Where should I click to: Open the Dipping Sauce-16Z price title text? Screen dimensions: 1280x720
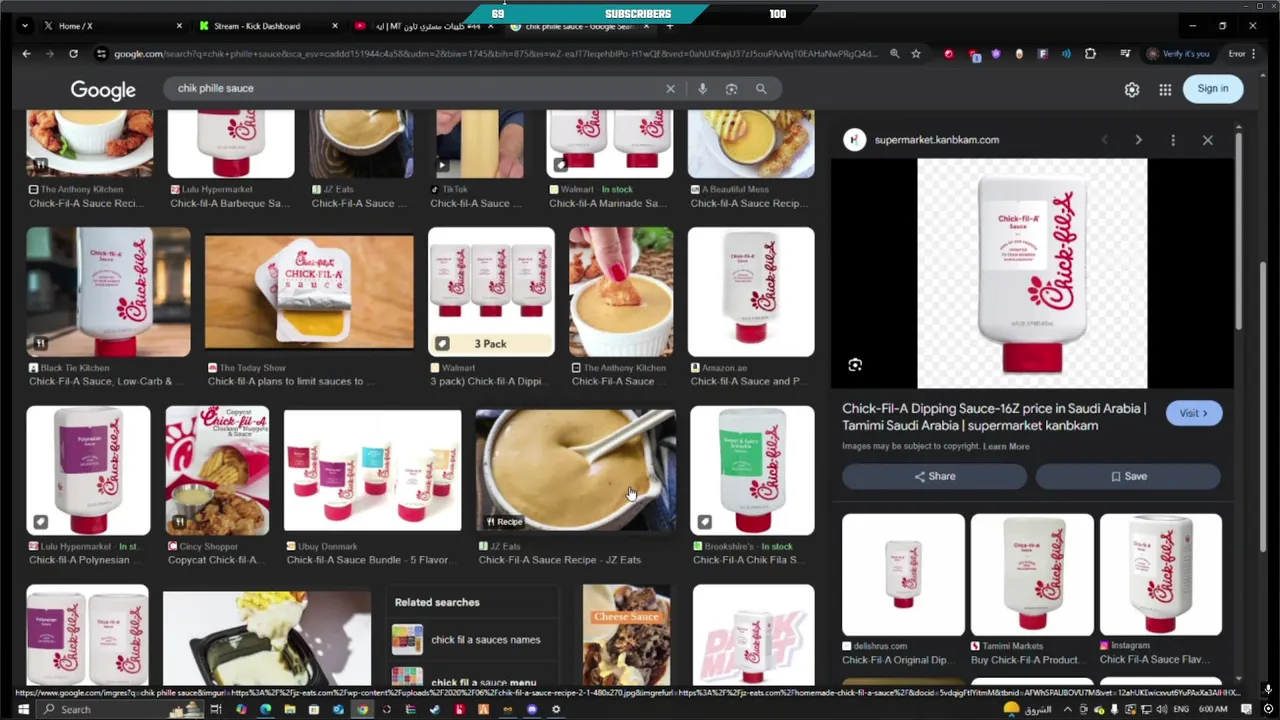[x=994, y=417]
